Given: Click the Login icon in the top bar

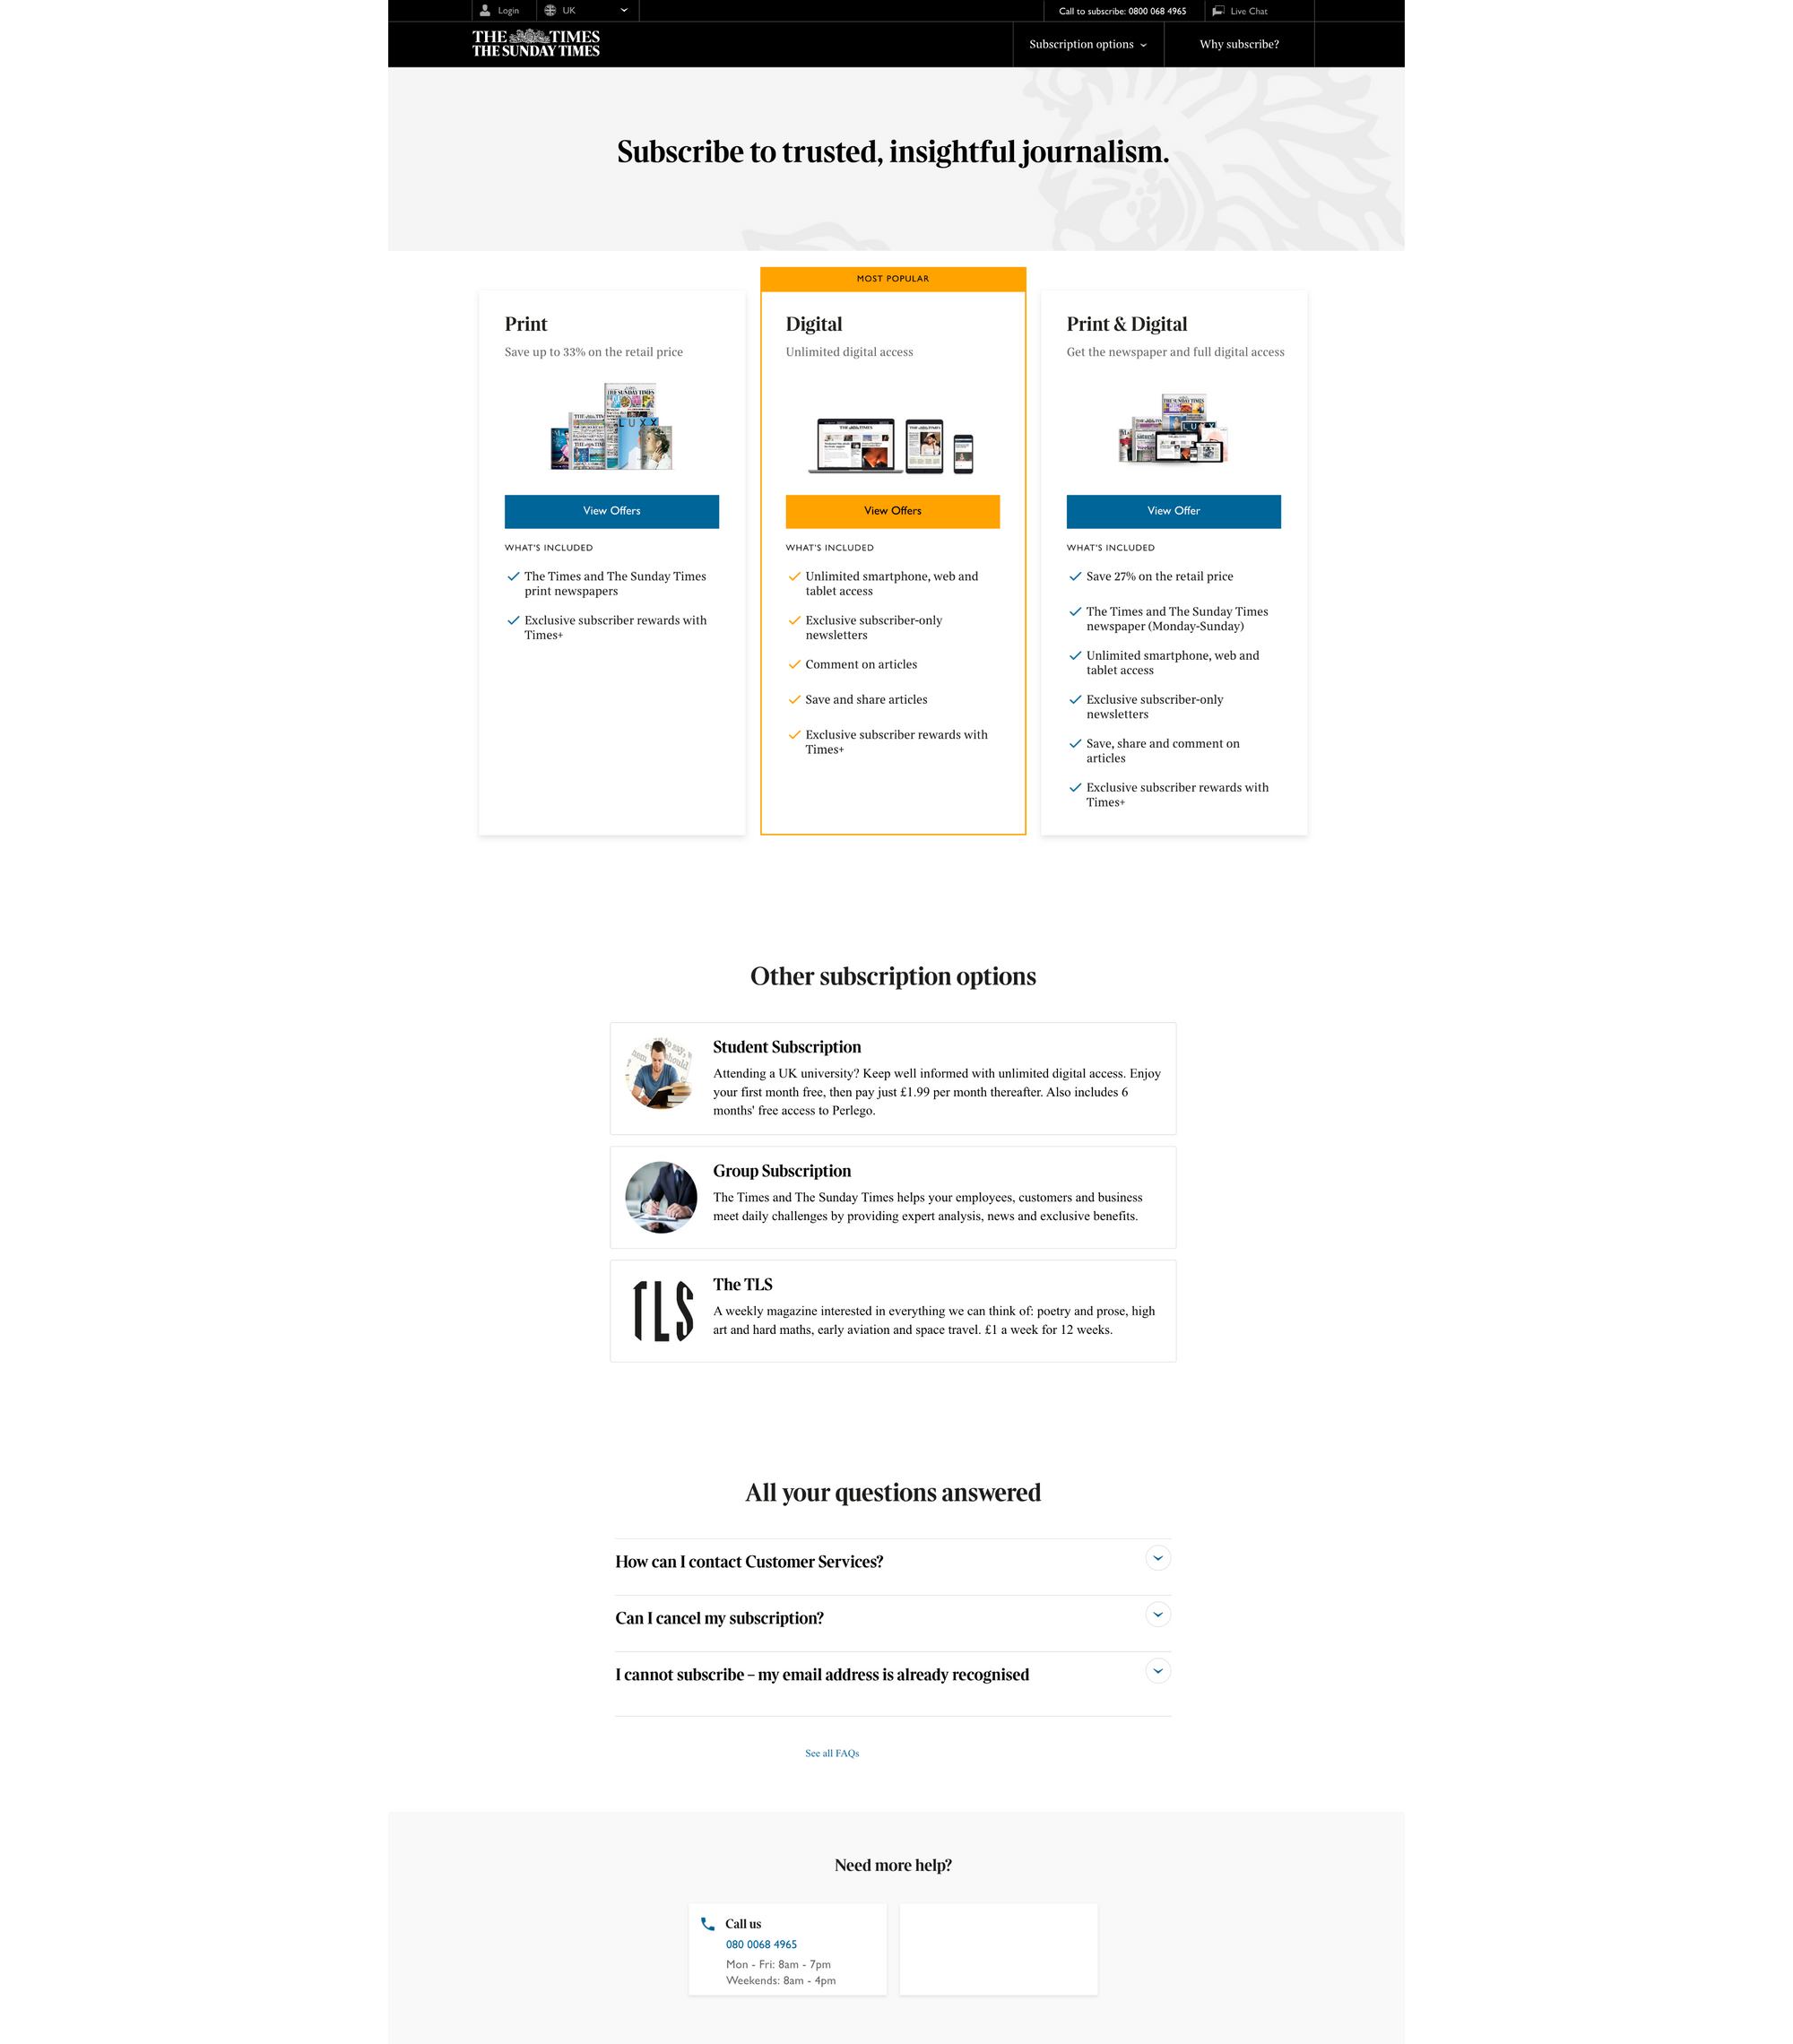Looking at the screenshot, I should pyautogui.click(x=485, y=11).
